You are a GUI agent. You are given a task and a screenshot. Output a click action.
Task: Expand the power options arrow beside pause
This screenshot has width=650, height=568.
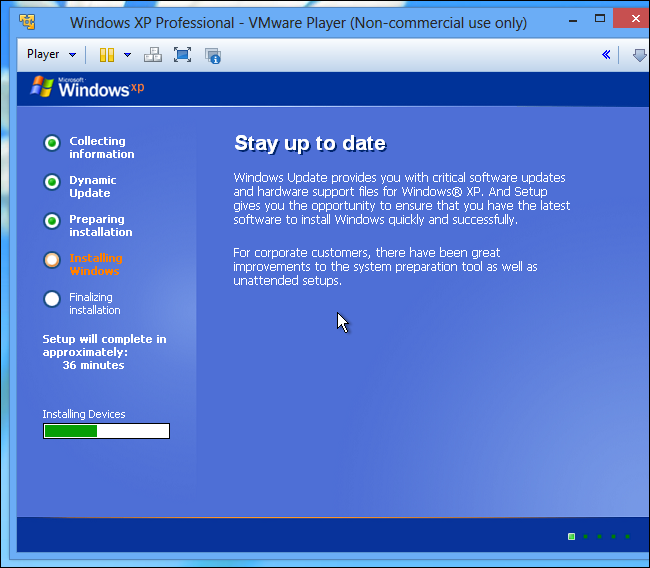tap(127, 55)
